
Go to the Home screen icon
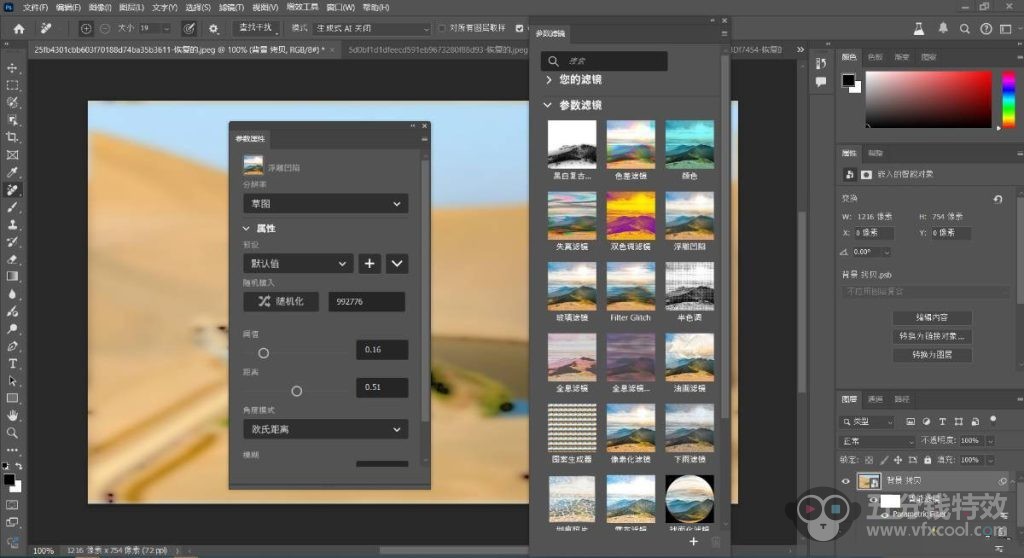(19, 29)
